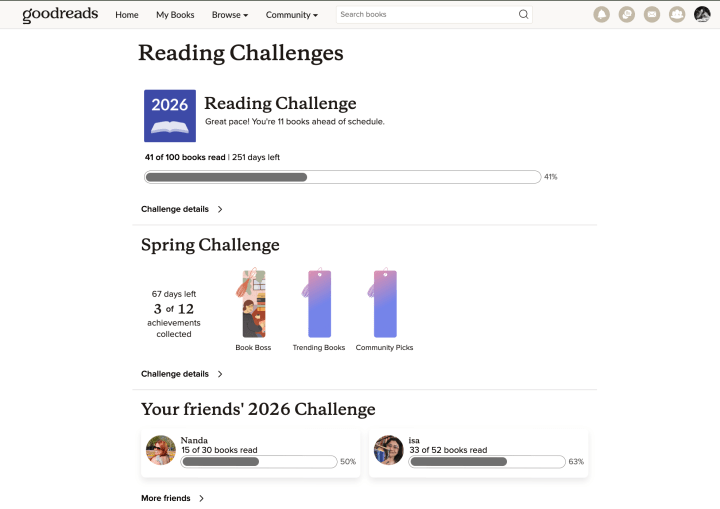Screen dimensions: 720x509
Task: Click the 2026 Reading Challenge badge
Action: (170, 116)
